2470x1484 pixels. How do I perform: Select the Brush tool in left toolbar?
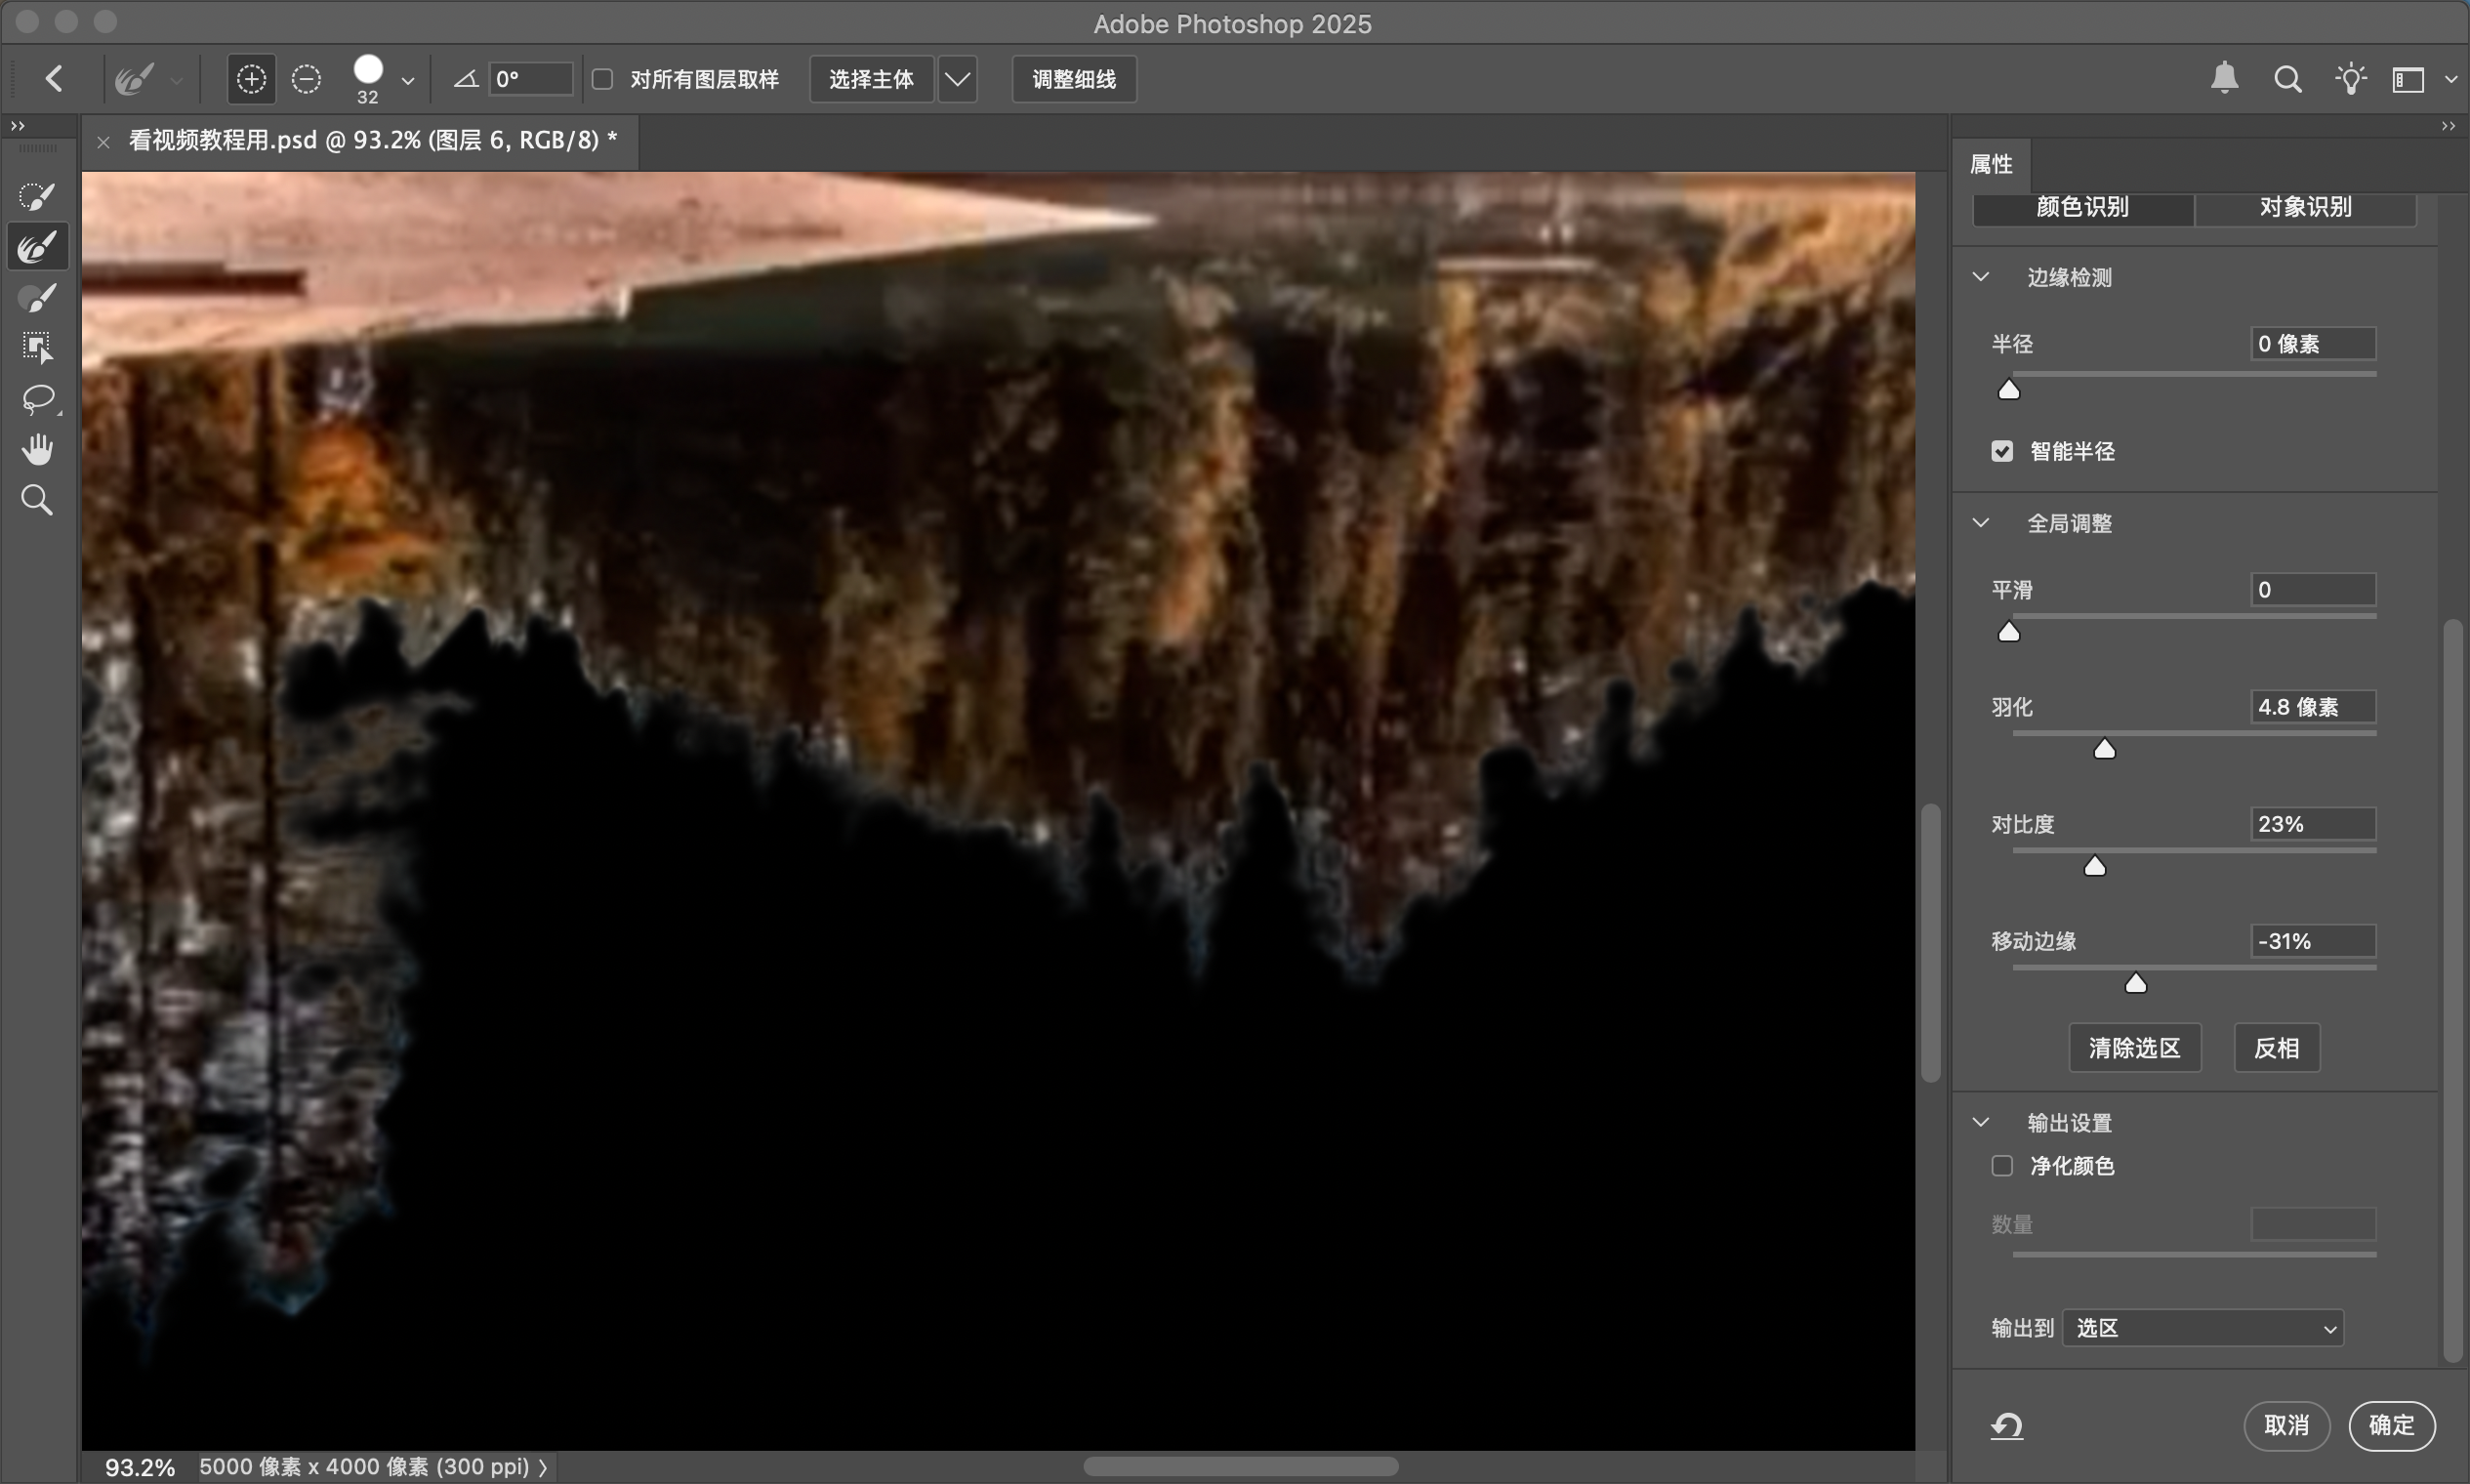[37, 297]
